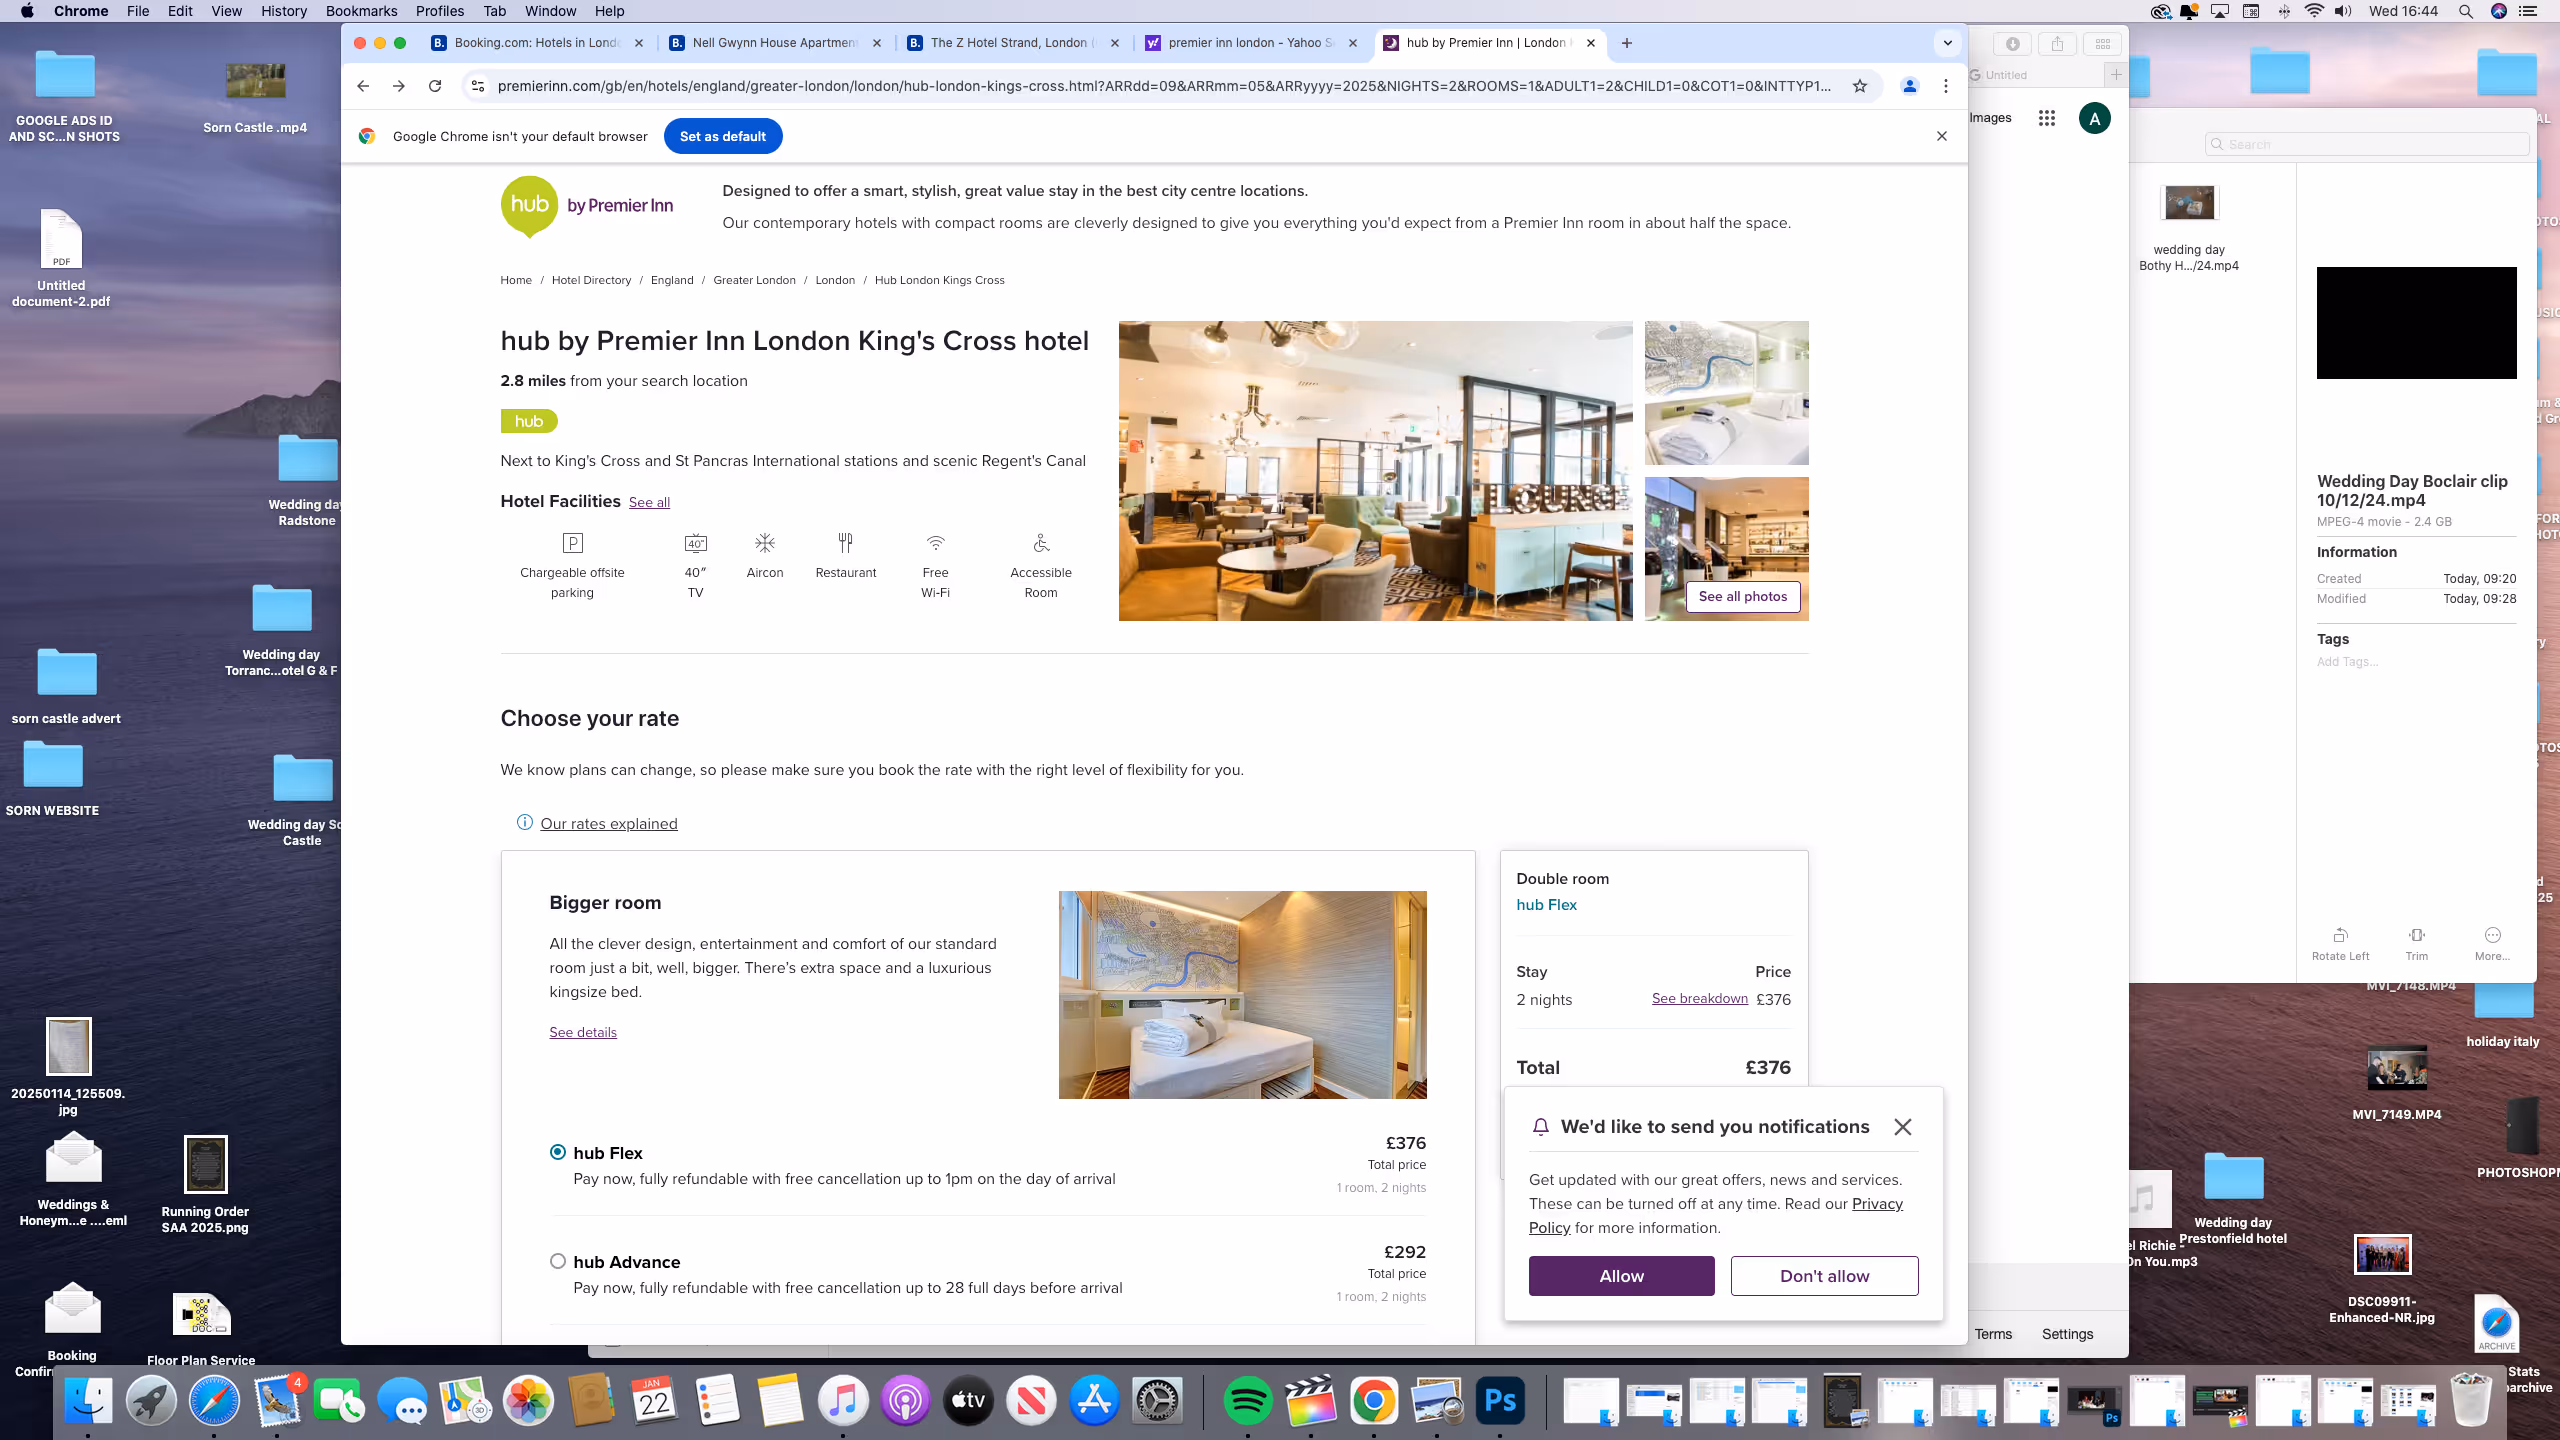Viewport: 2560px width, 1440px height.
Task: Click the Our rates explained info icon
Action: pos(524,822)
